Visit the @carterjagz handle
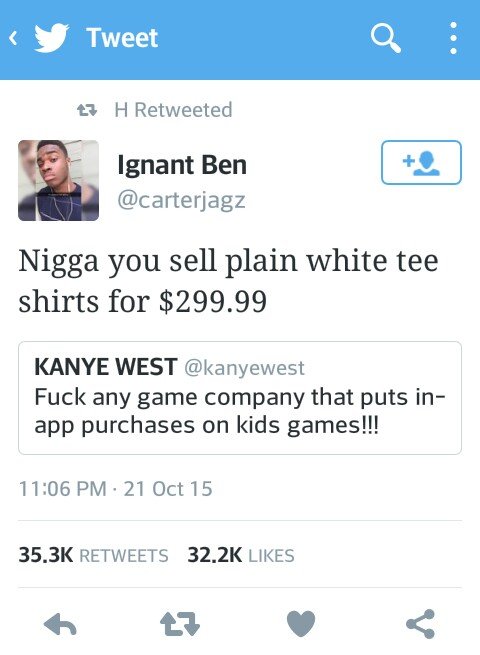The width and height of the screenshot is (480, 655). [x=181, y=200]
